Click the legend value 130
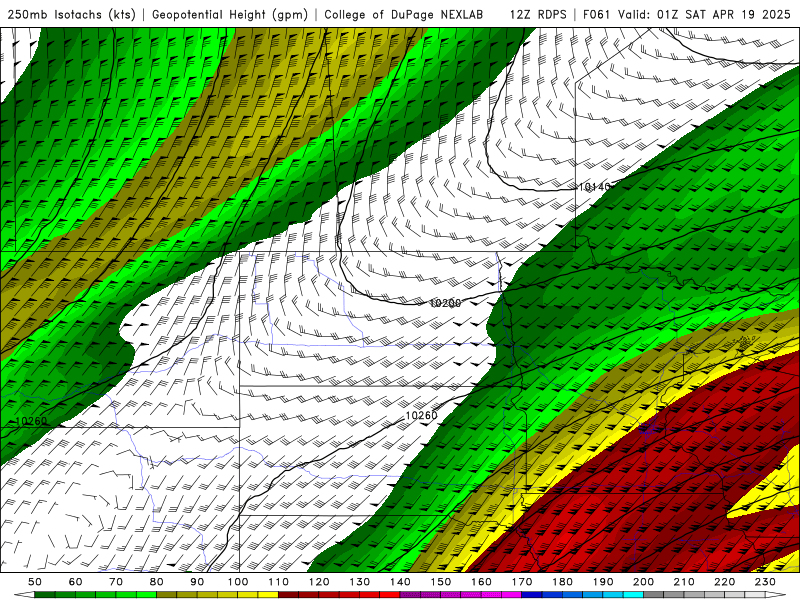The height and width of the screenshot is (600, 800). (360, 582)
